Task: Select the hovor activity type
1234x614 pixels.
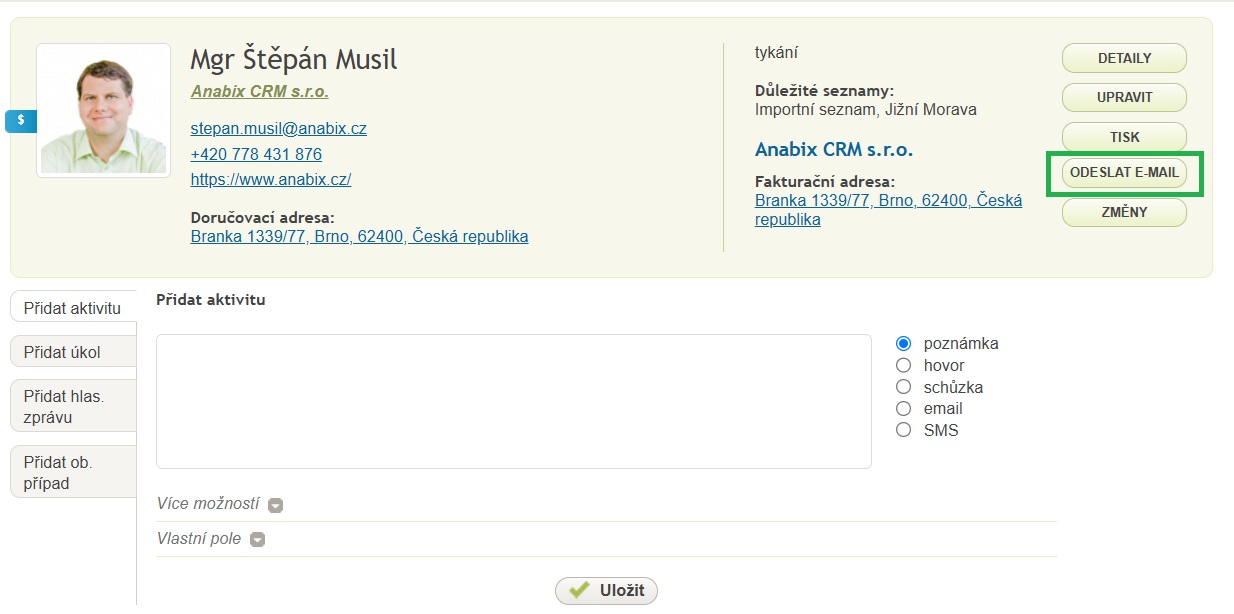Action: (904, 365)
